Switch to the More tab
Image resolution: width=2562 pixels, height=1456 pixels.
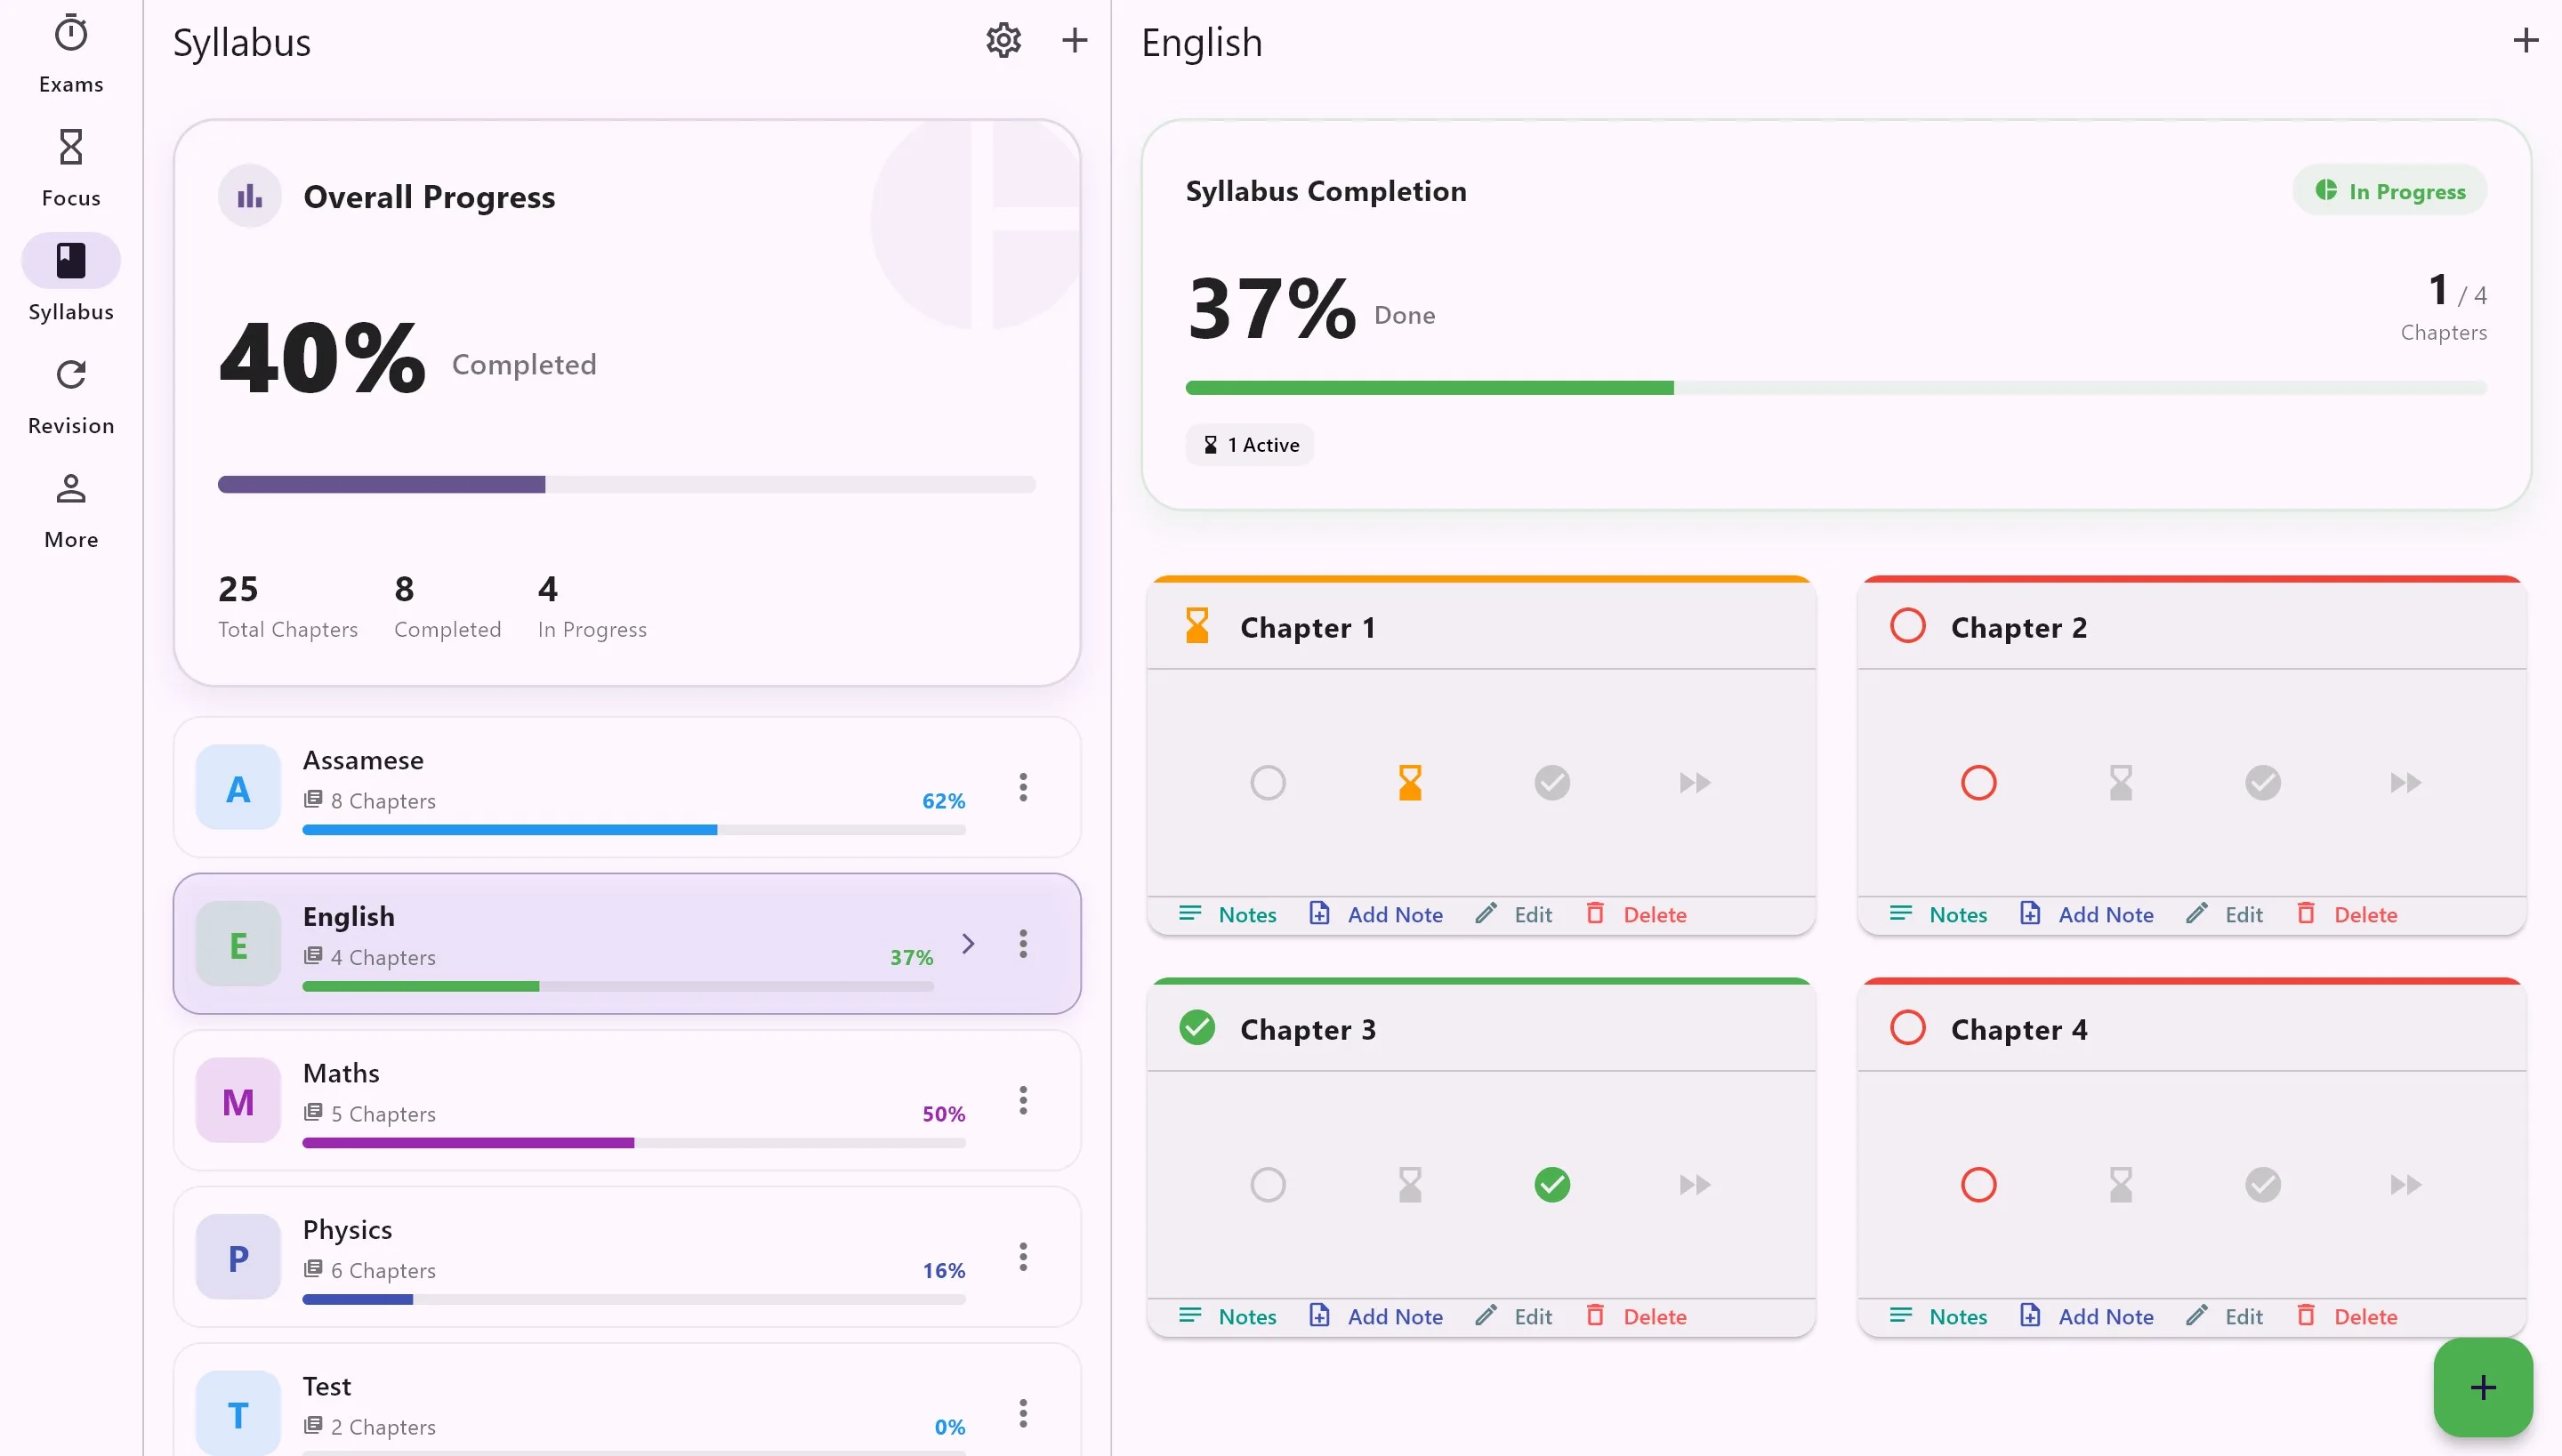coord(71,510)
